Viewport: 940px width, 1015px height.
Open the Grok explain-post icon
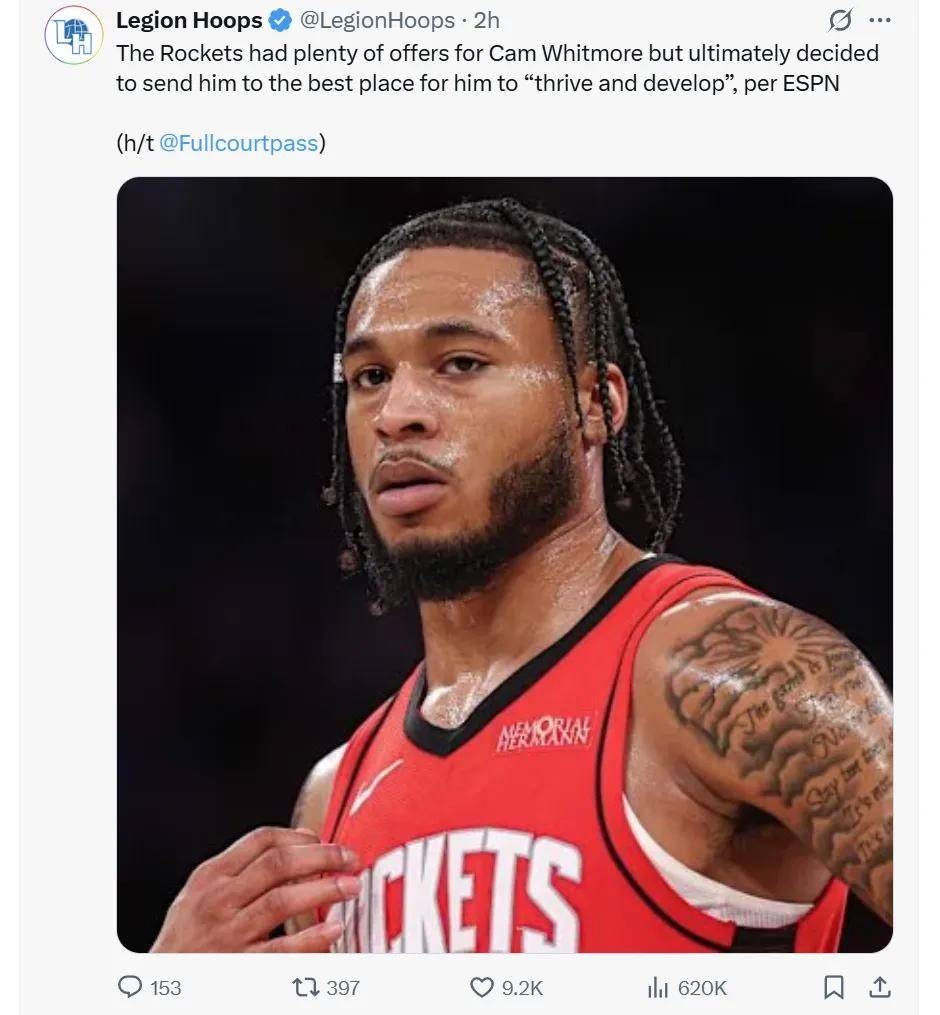pyautogui.click(x=840, y=21)
